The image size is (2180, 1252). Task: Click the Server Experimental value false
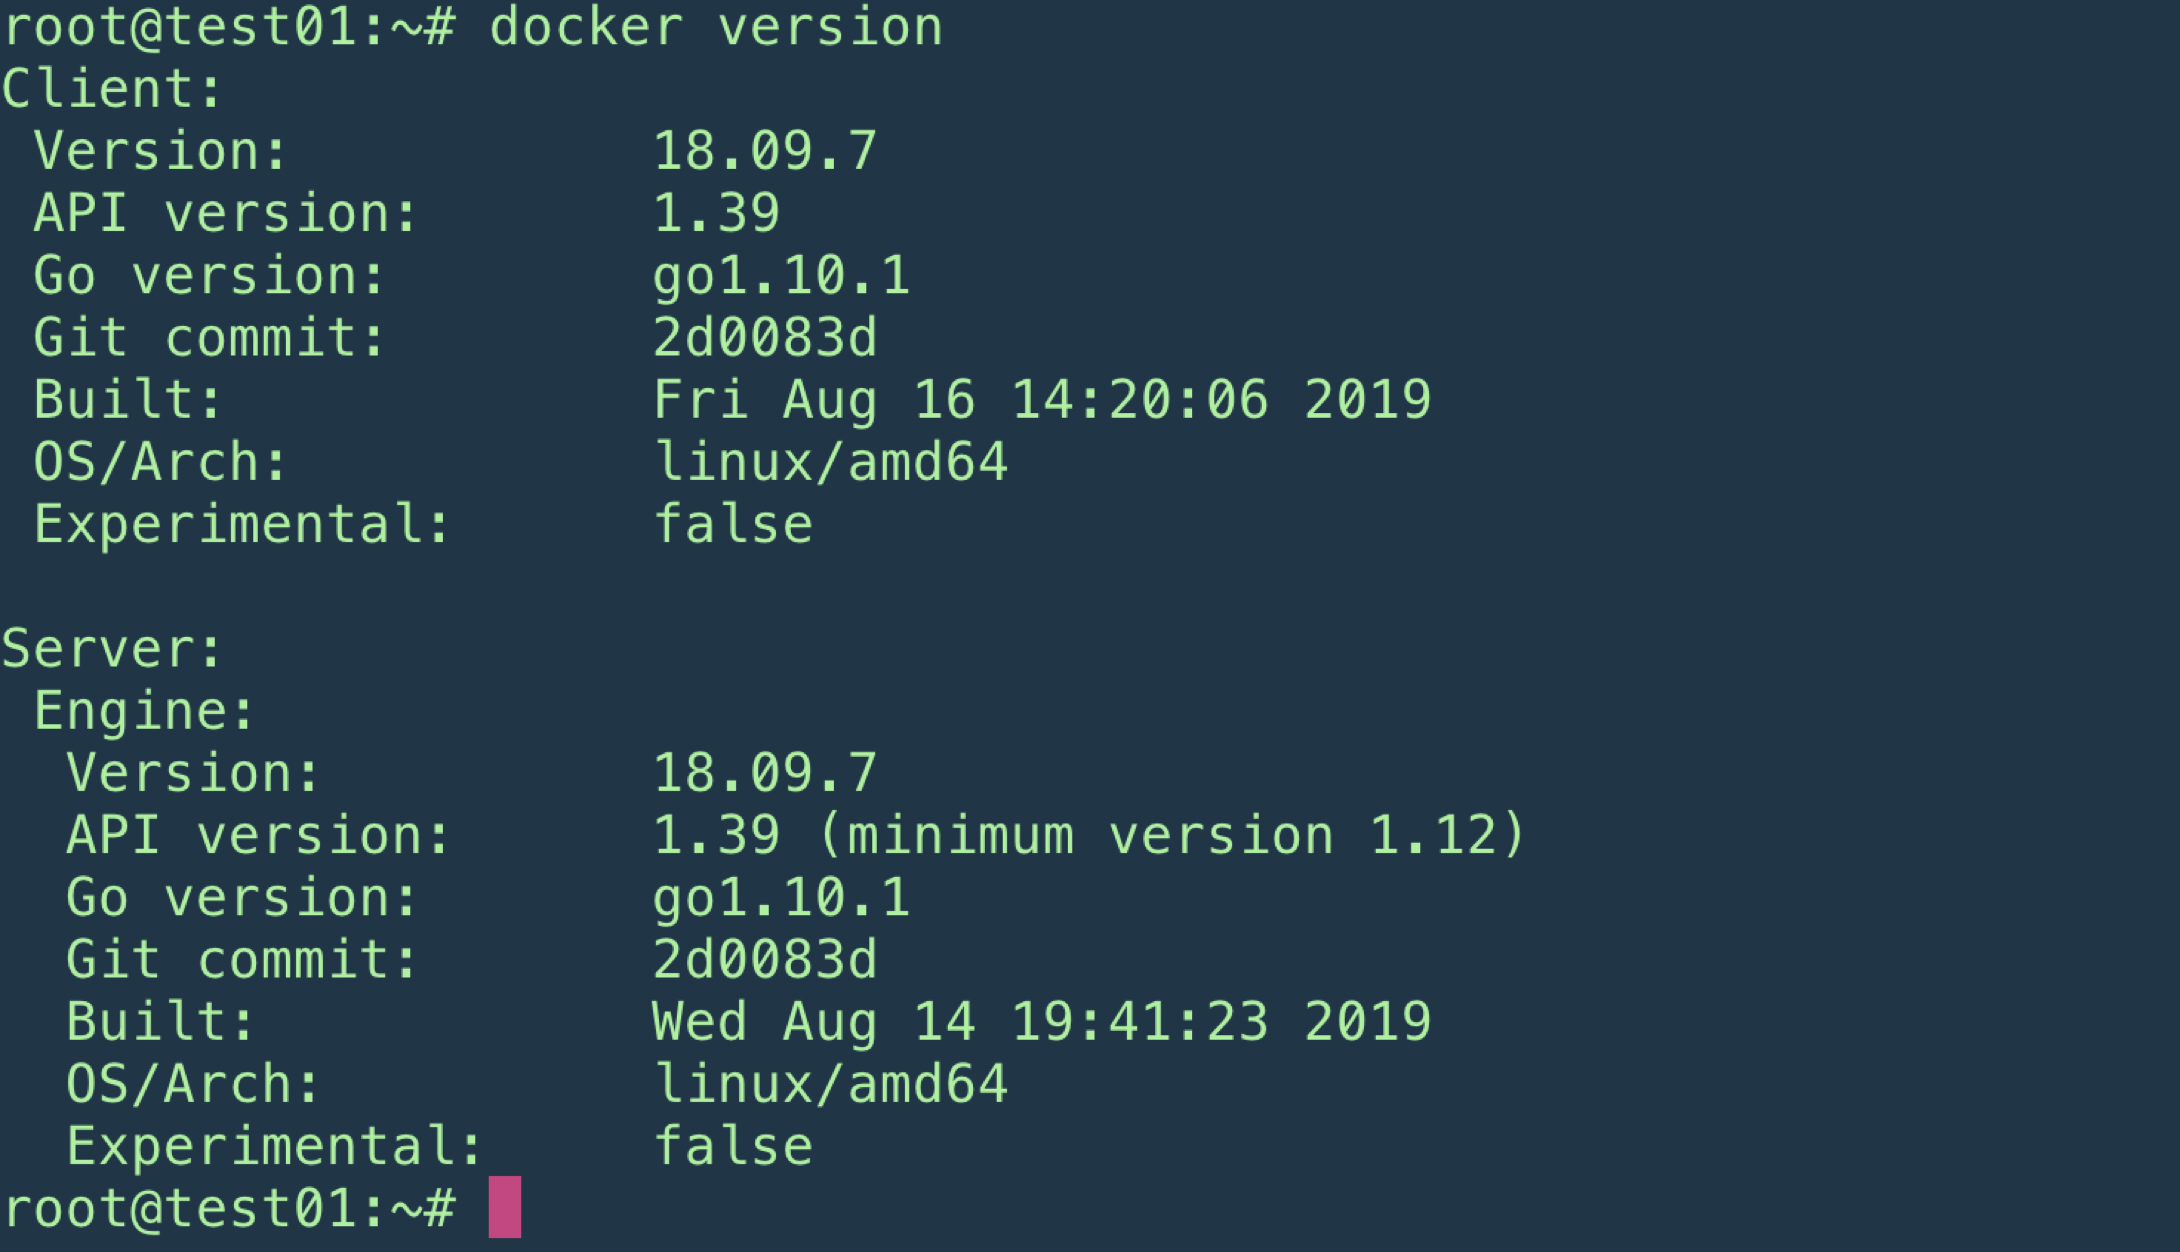pos(733,1146)
